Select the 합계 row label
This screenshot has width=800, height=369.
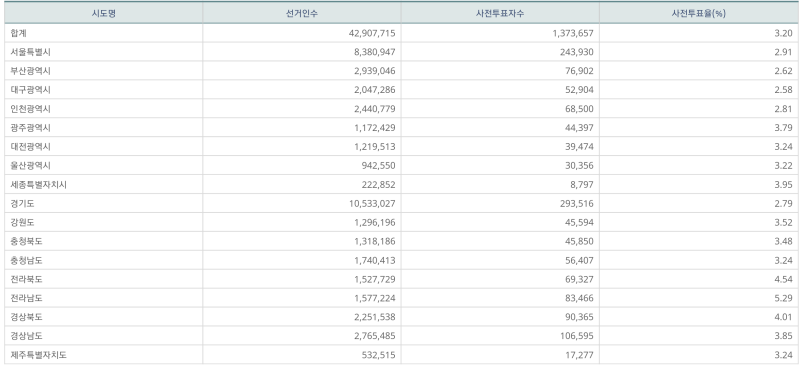[18, 33]
